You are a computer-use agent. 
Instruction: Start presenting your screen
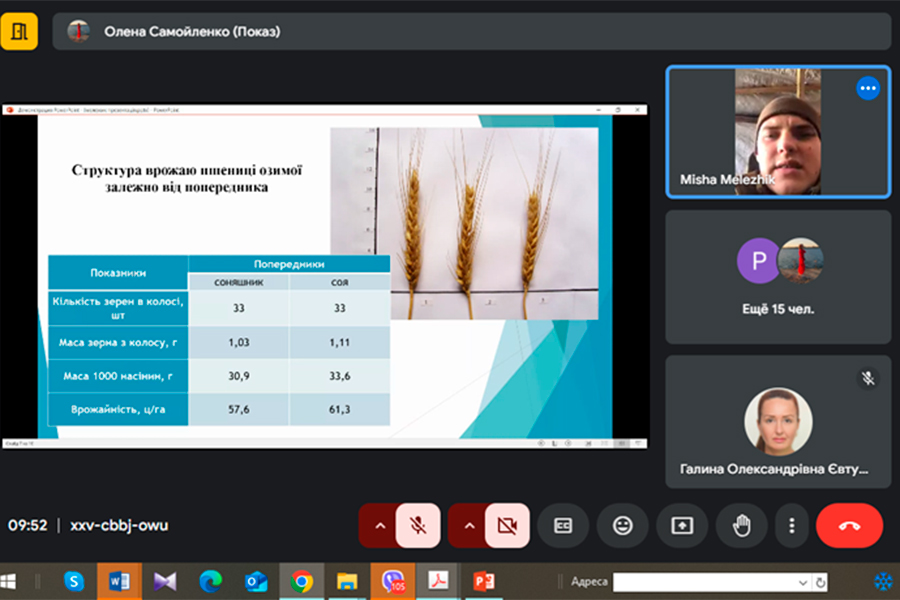tap(682, 525)
